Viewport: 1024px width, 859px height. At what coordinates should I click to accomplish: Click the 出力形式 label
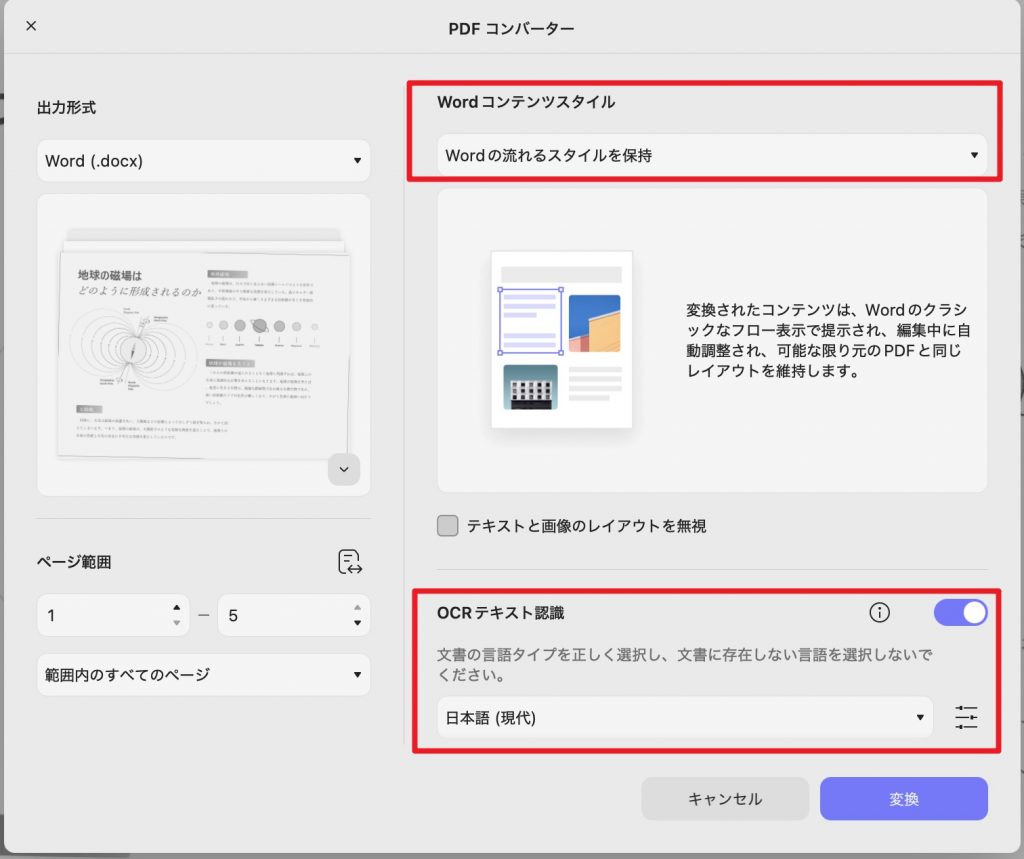pos(67,107)
